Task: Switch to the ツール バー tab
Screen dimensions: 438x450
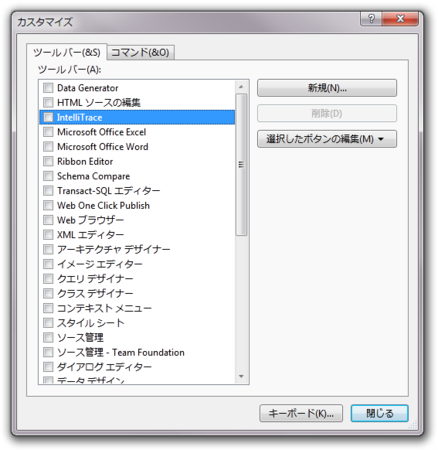Action: pyautogui.click(x=67, y=52)
